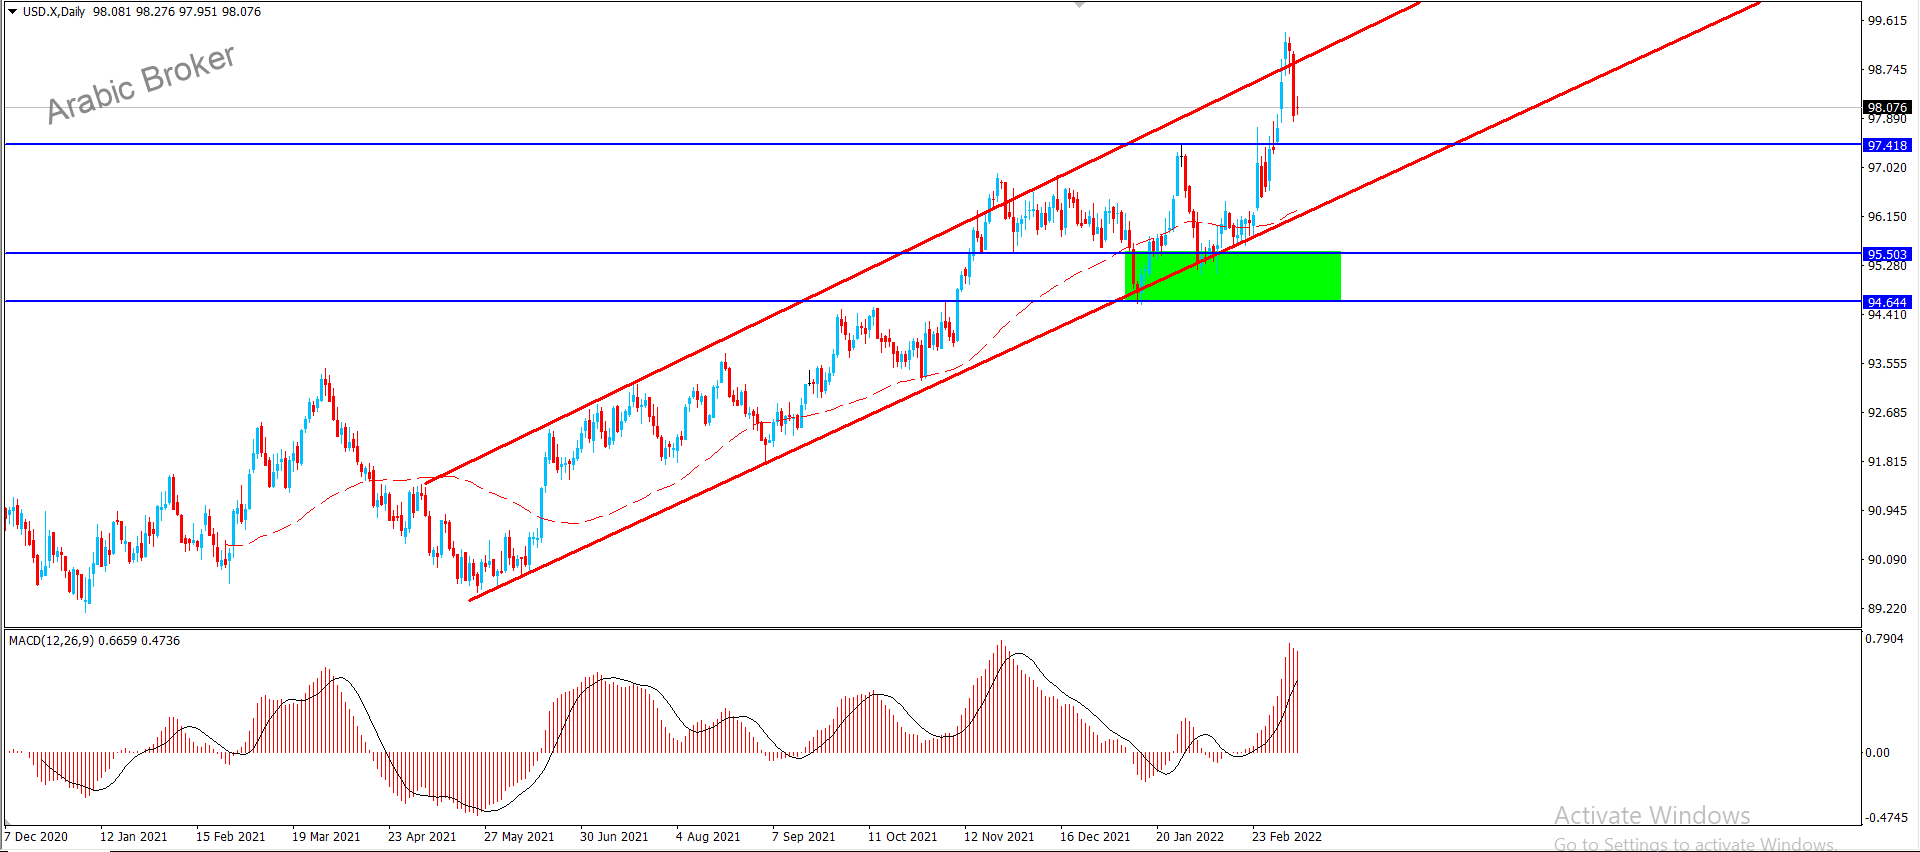Click the blue 97.418 level price tag
This screenshot has height=852, width=1920.
1887,145
